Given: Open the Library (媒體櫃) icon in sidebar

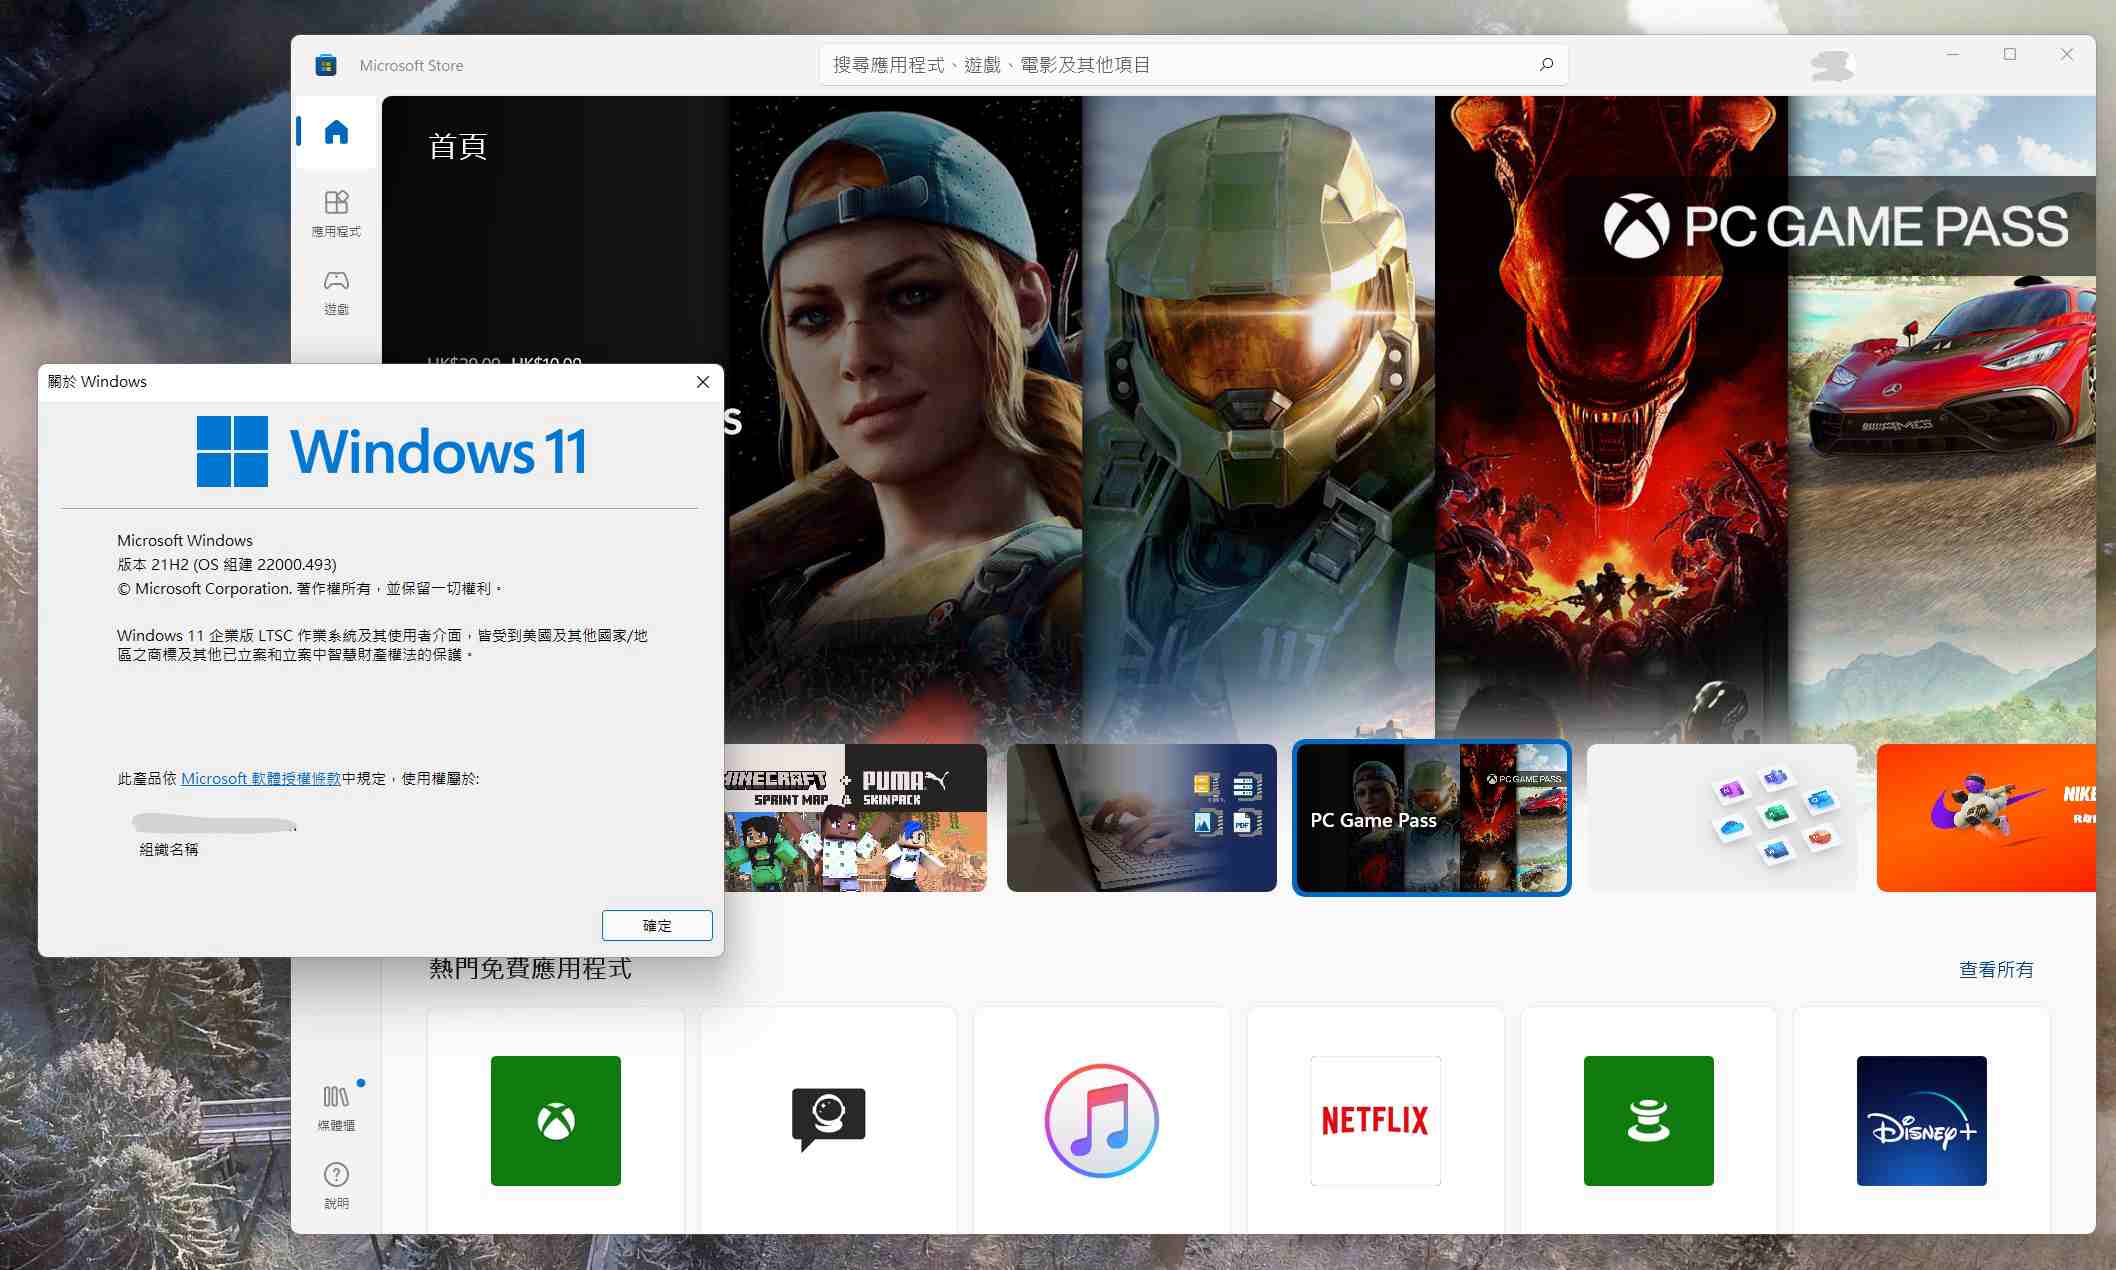Looking at the screenshot, I should 336,1107.
